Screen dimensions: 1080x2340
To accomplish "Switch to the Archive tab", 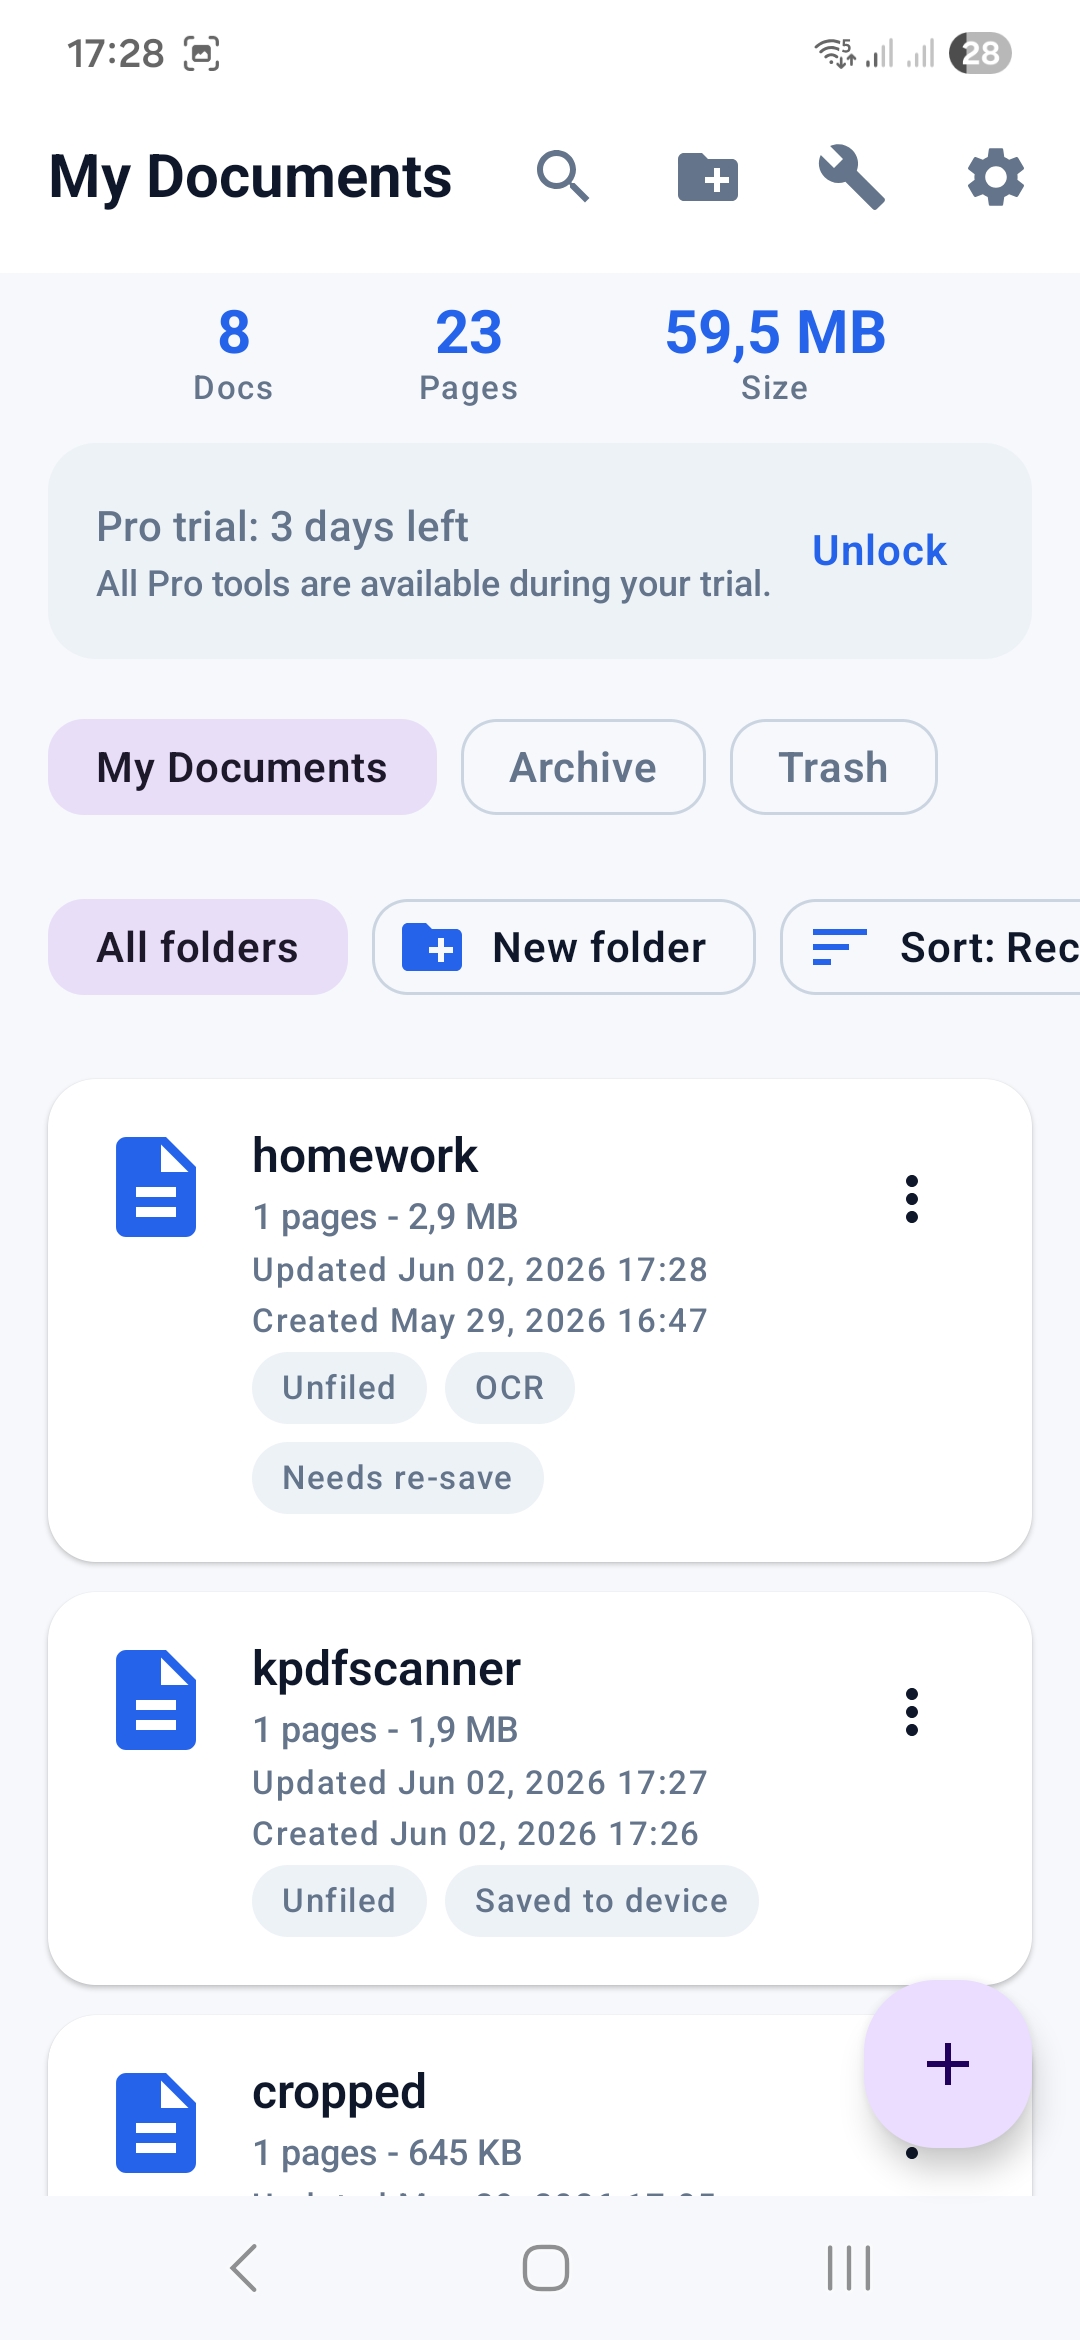I will [x=583, y=767].
